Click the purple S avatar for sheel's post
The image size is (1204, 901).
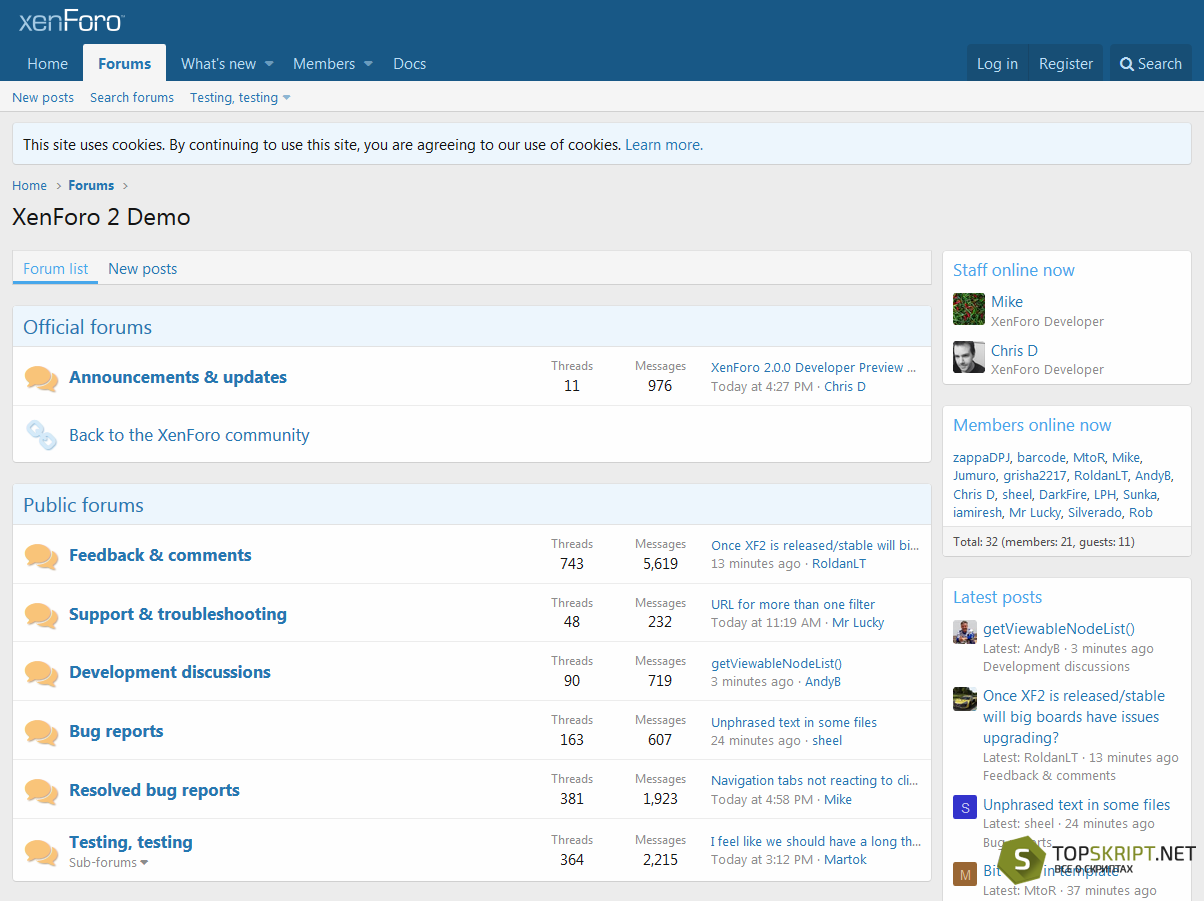click(x=965, y=808)
